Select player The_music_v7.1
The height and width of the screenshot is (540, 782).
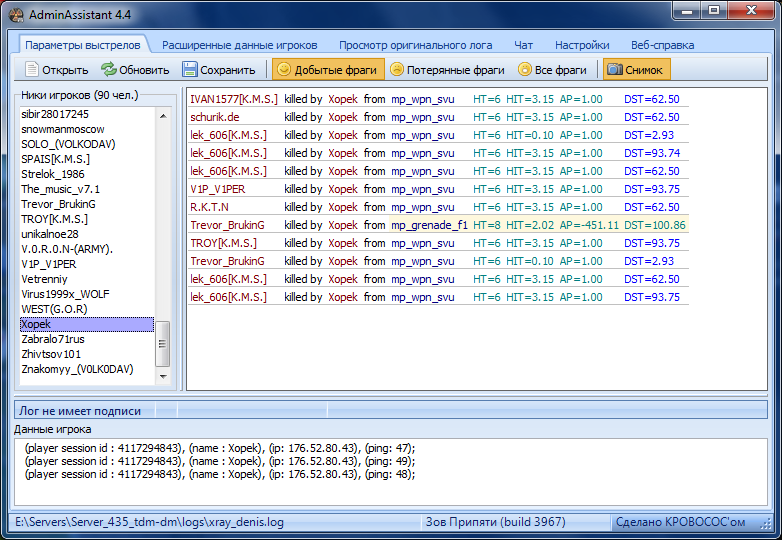87,189
